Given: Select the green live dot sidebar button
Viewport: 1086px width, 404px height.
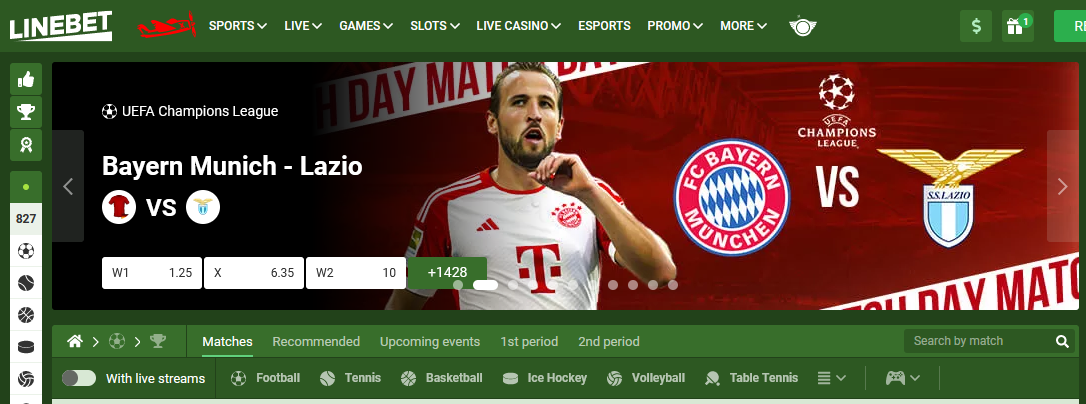Looking at the screenshot, I should [x=26, y=187].
